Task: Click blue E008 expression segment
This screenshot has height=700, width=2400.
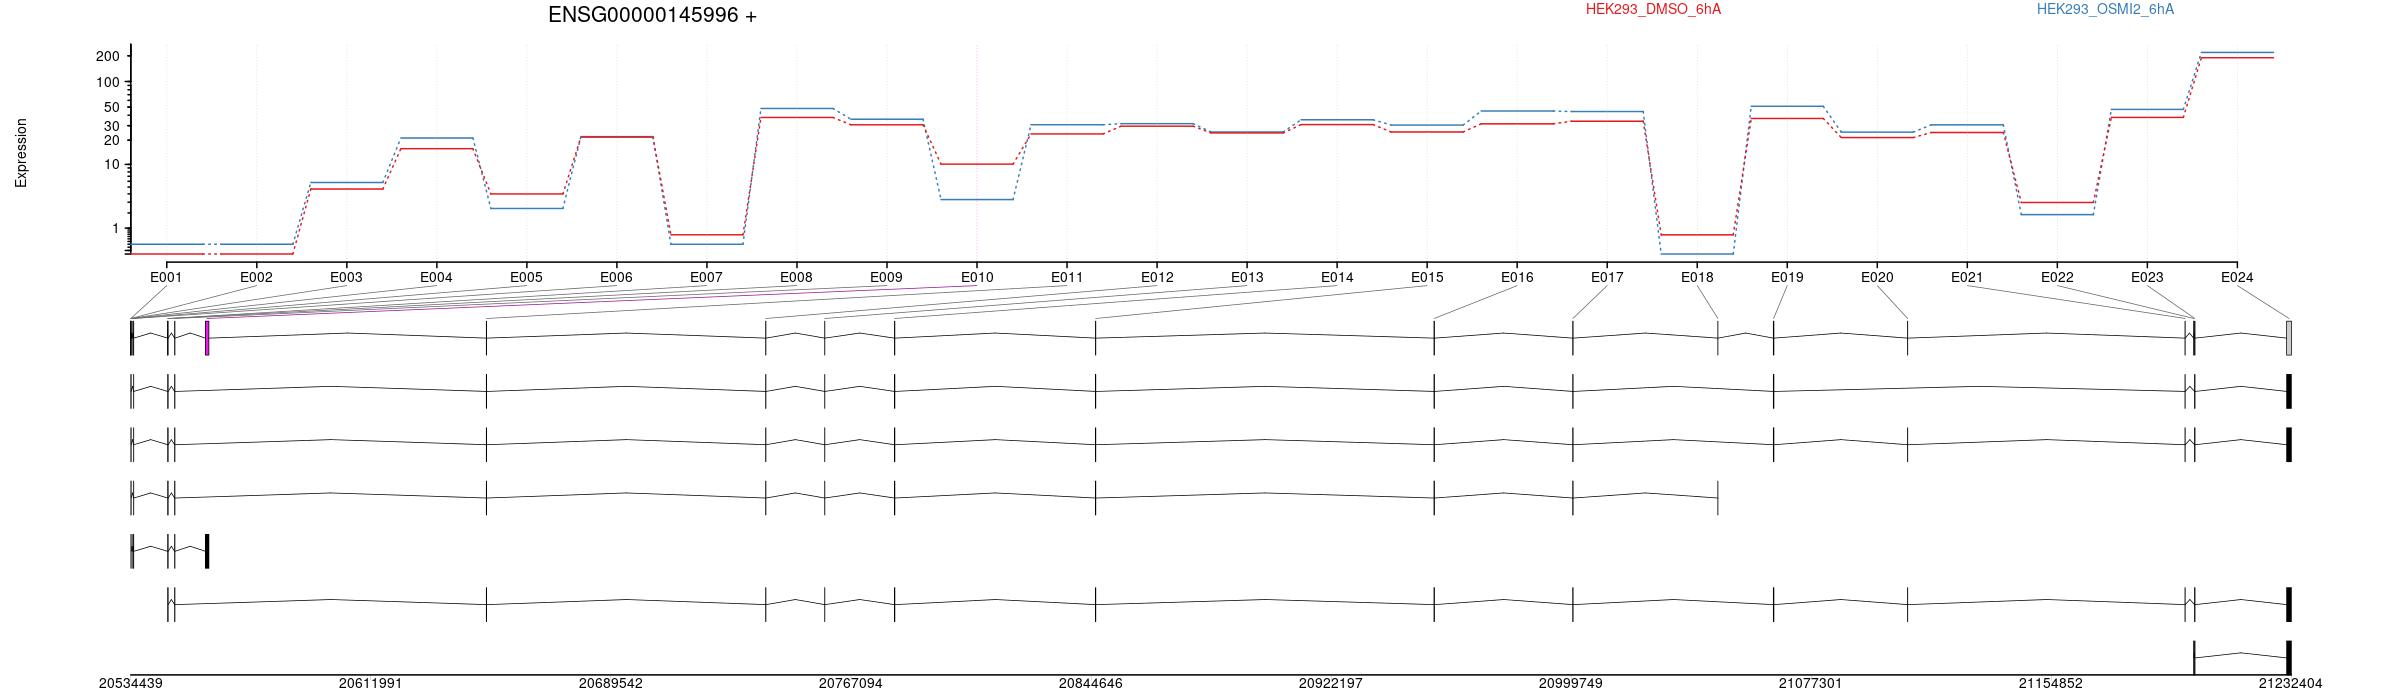Action: (x=797, y=108)
